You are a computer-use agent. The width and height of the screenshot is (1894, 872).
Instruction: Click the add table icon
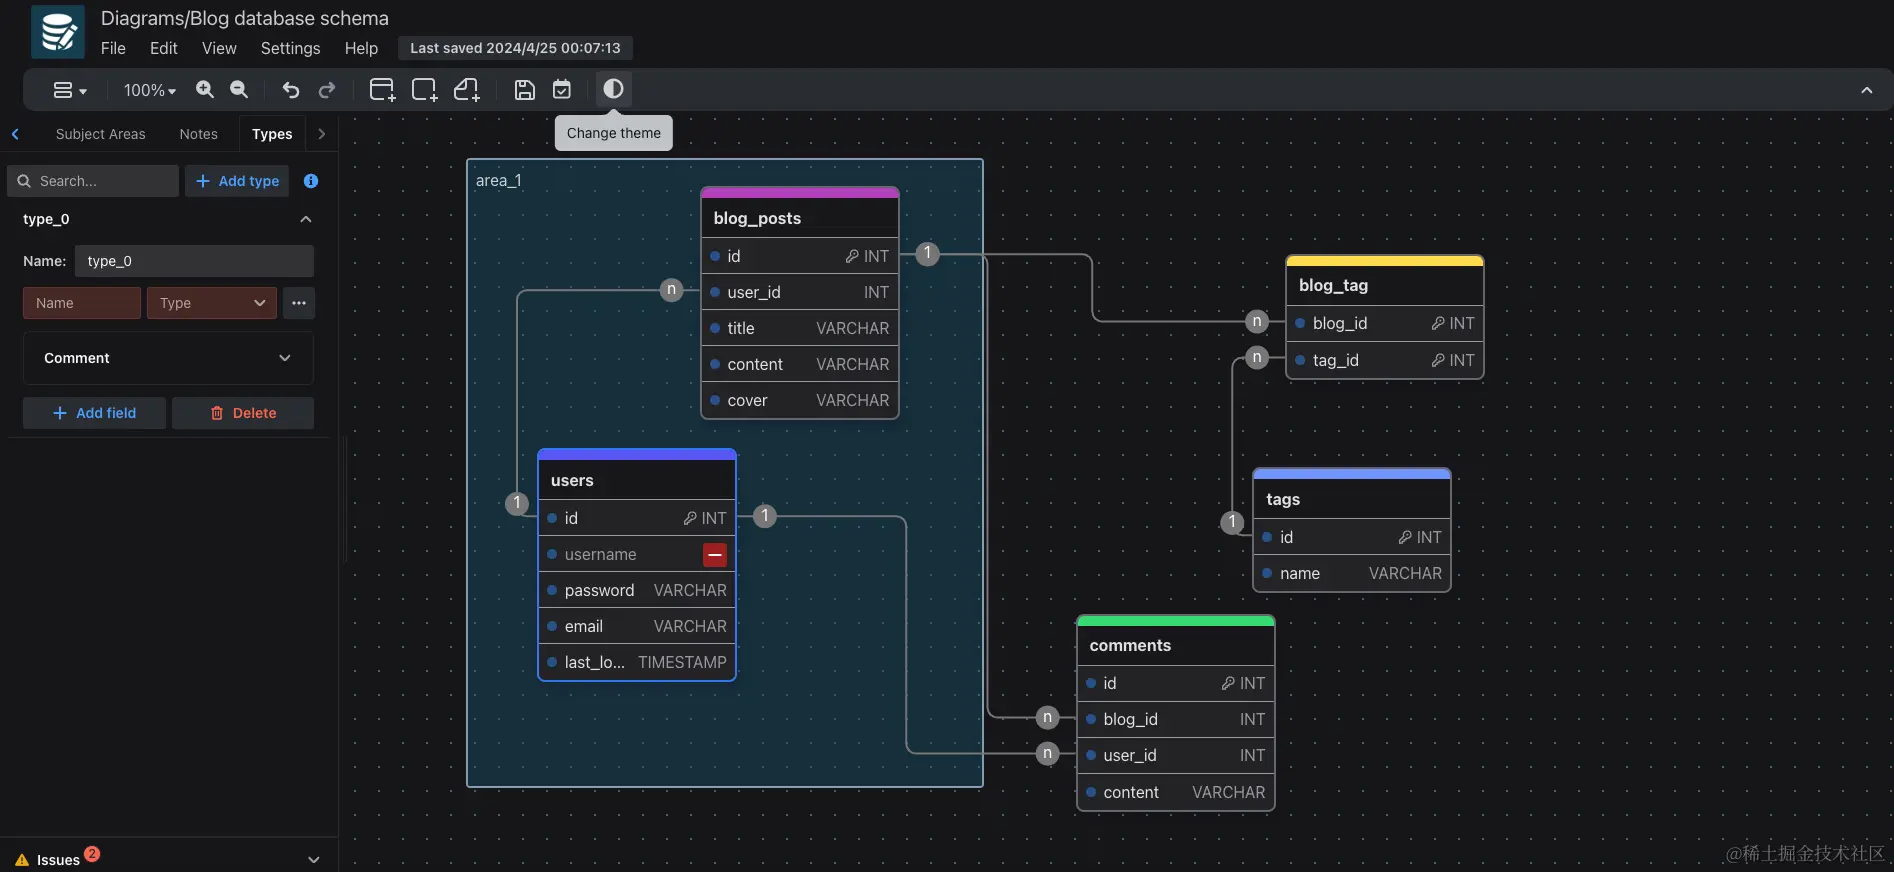[x=382, y=90]
